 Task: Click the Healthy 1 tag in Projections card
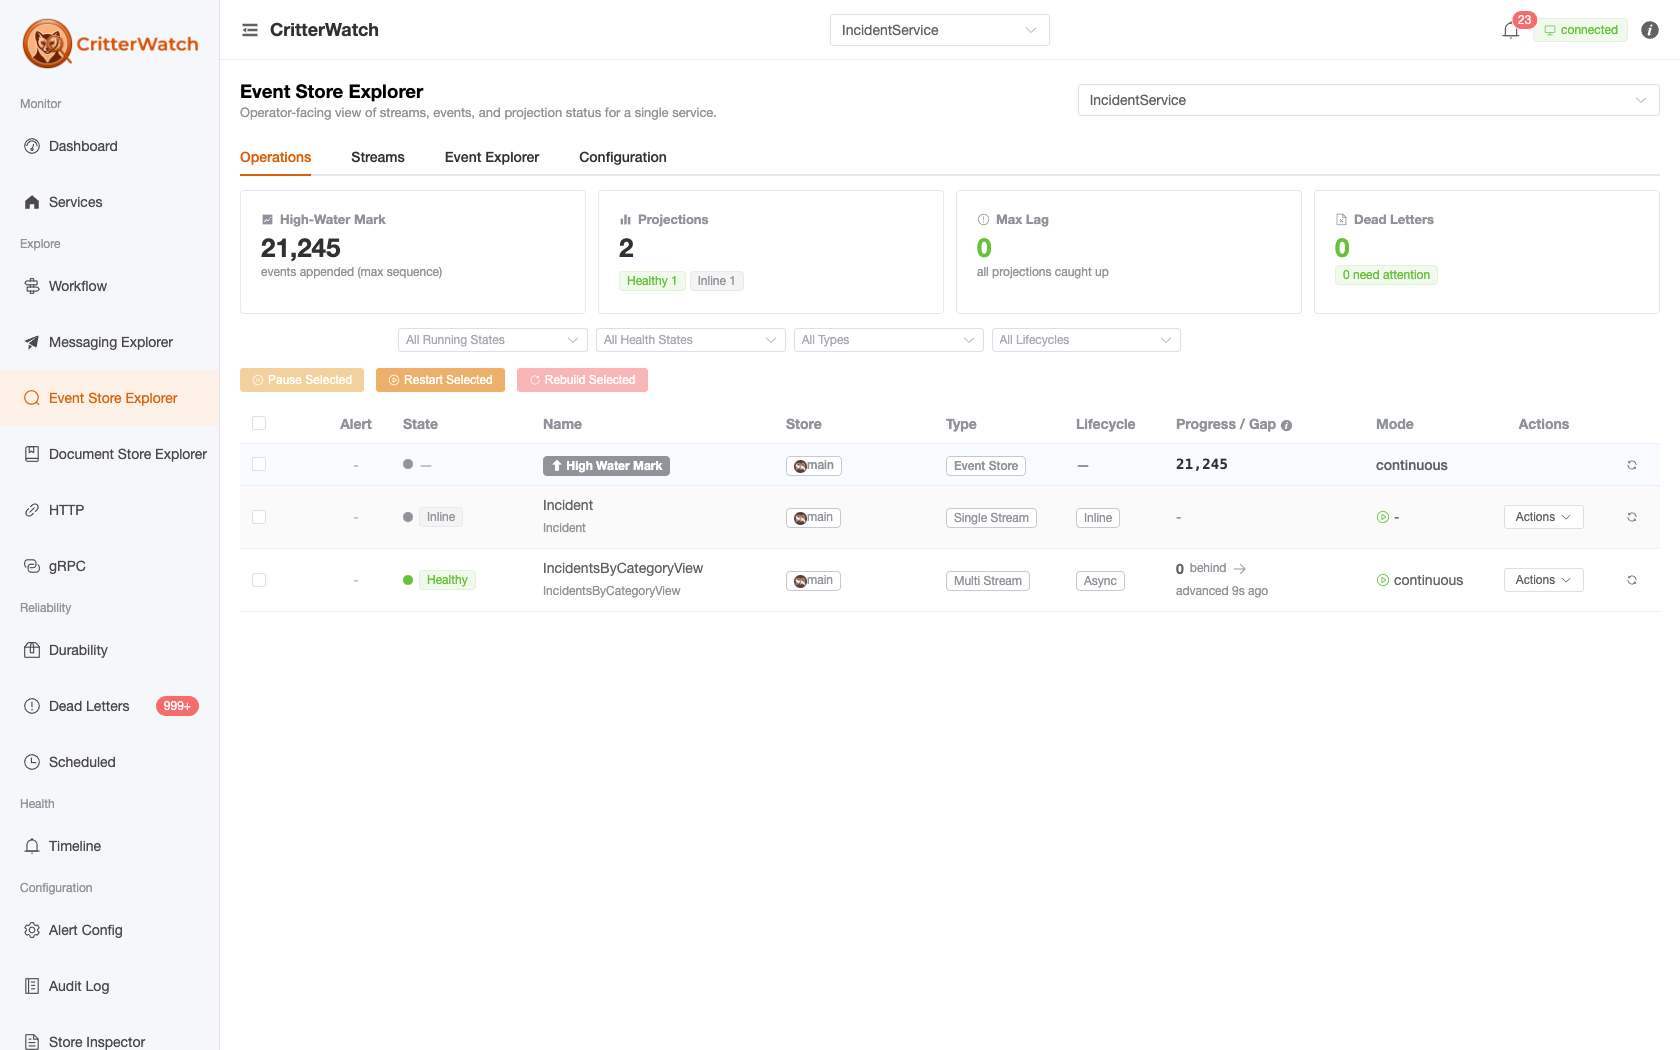(x=652, y=281)
